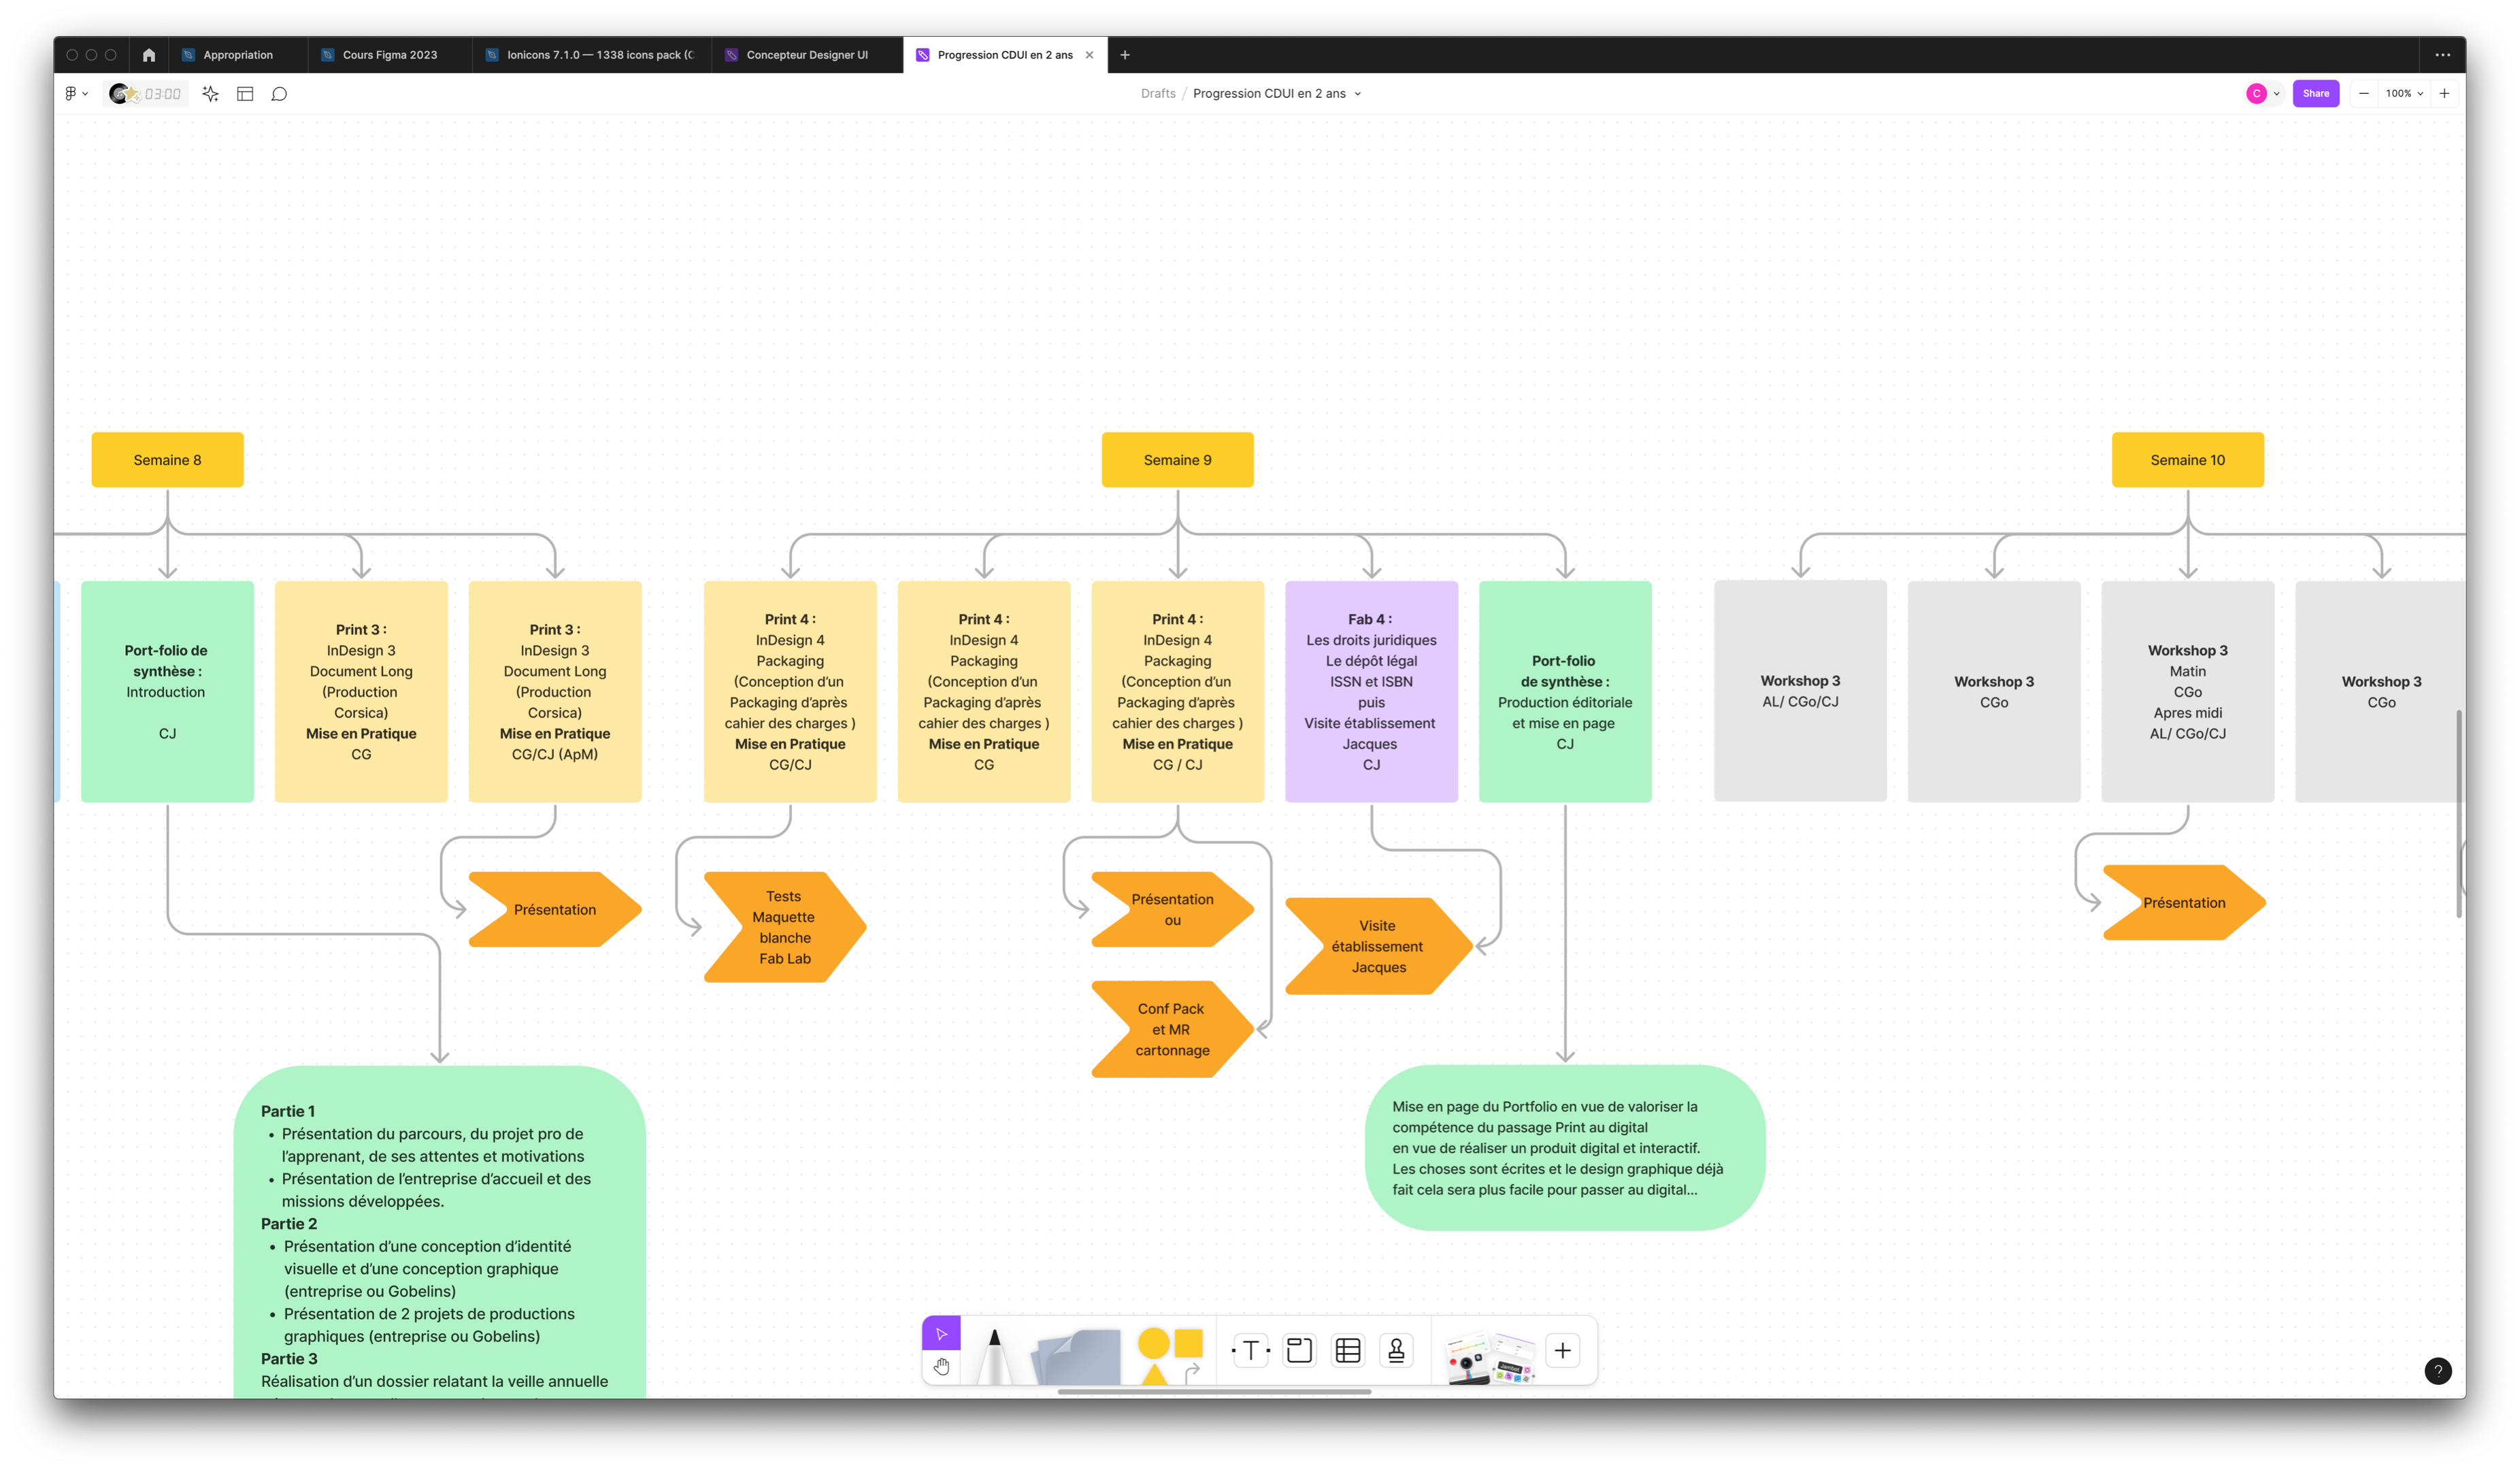Open the AI sparkle actions

(x=210, y=94)
